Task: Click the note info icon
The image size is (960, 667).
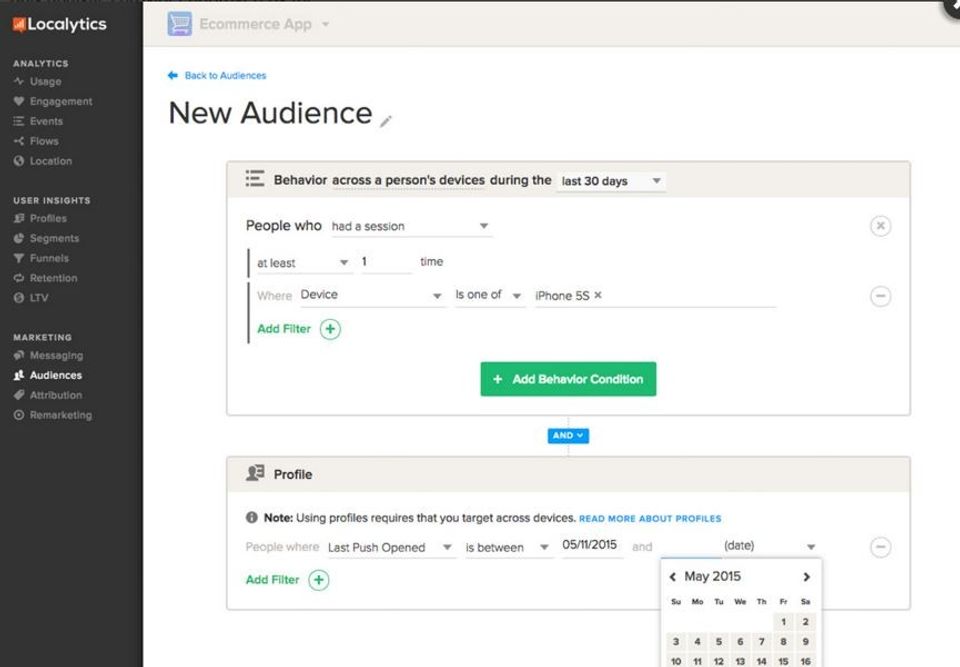Action: click(252, 518)
